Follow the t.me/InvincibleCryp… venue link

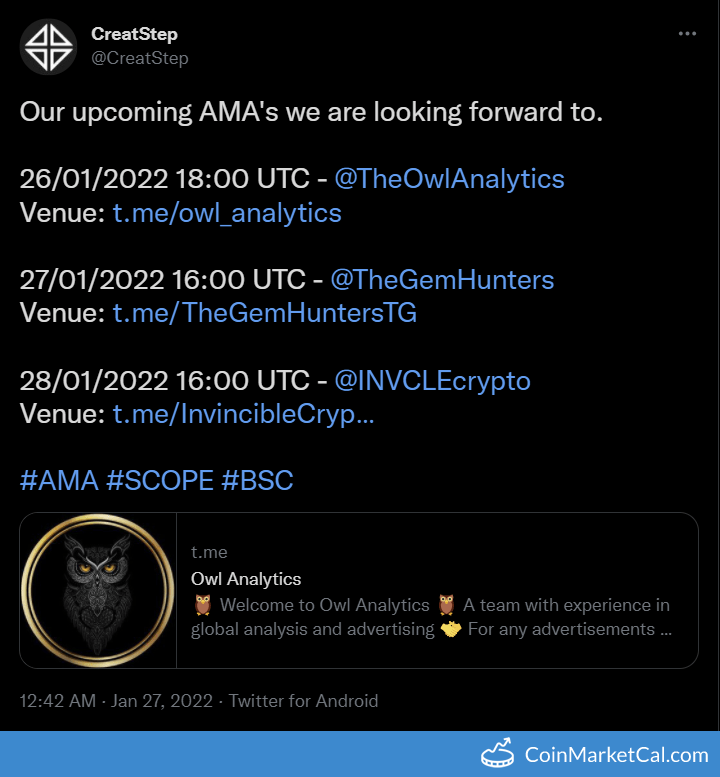coord(243,414)
